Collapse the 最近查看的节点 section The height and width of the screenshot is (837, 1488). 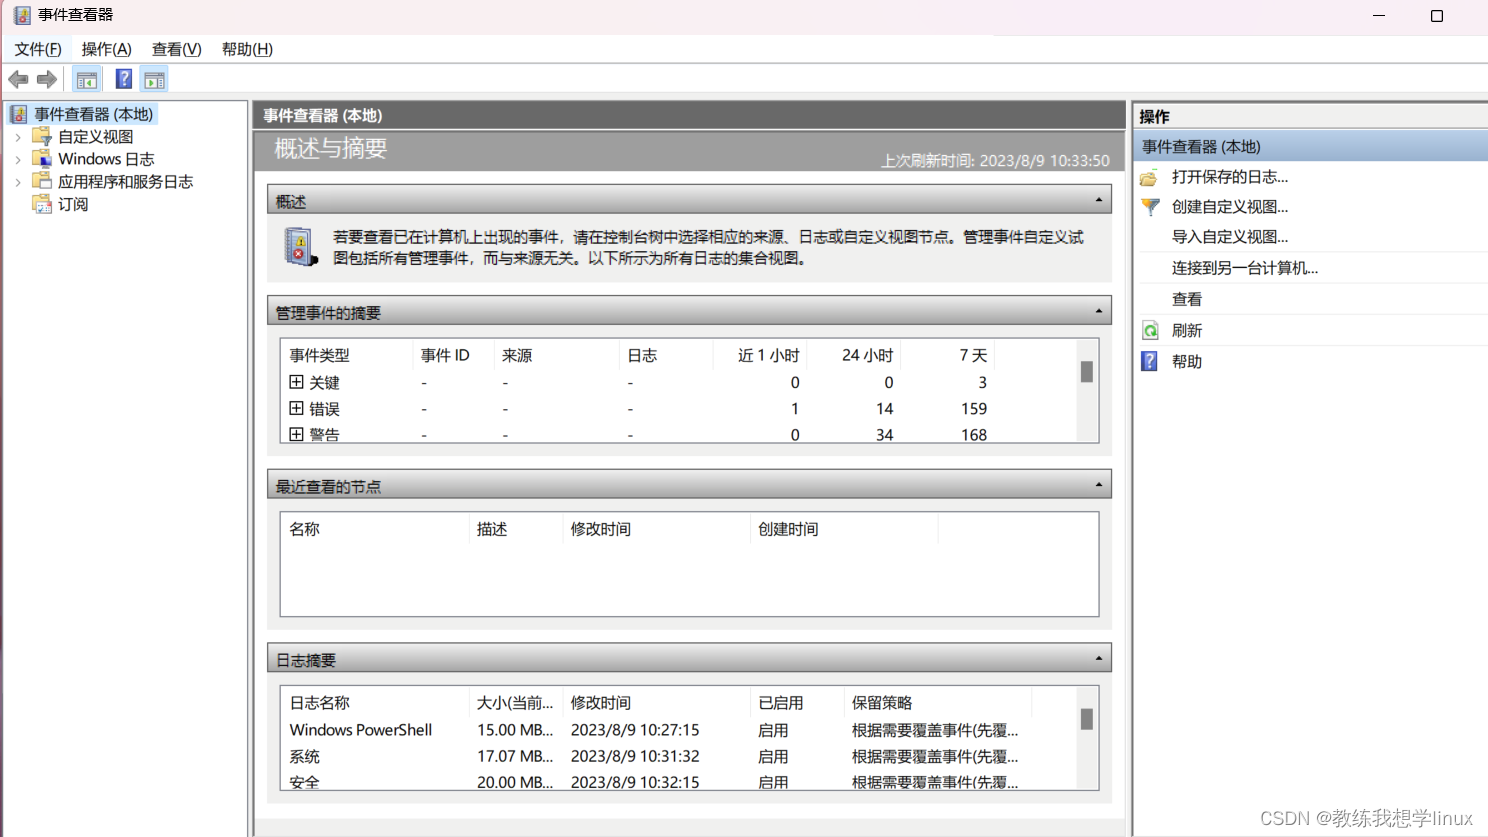pyautogui.click(x=1098, y=485)
